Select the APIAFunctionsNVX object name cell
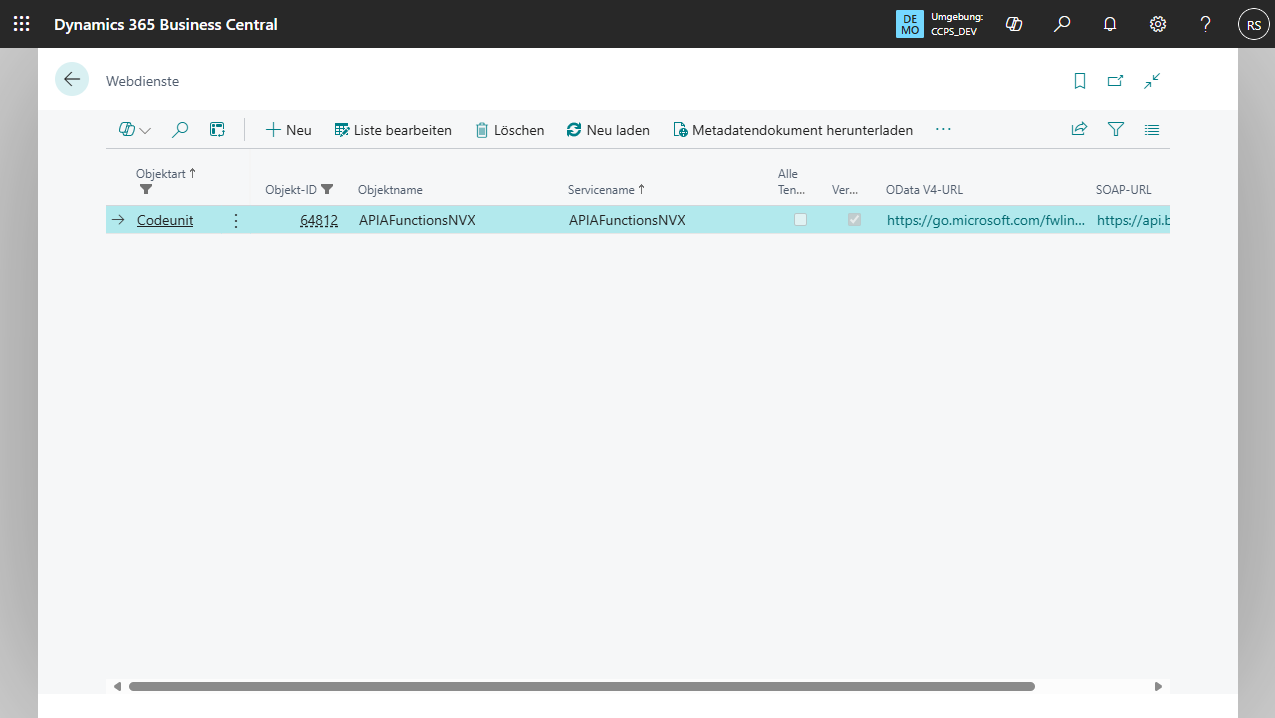This screenshot has height=718, width=1275. 416,220
